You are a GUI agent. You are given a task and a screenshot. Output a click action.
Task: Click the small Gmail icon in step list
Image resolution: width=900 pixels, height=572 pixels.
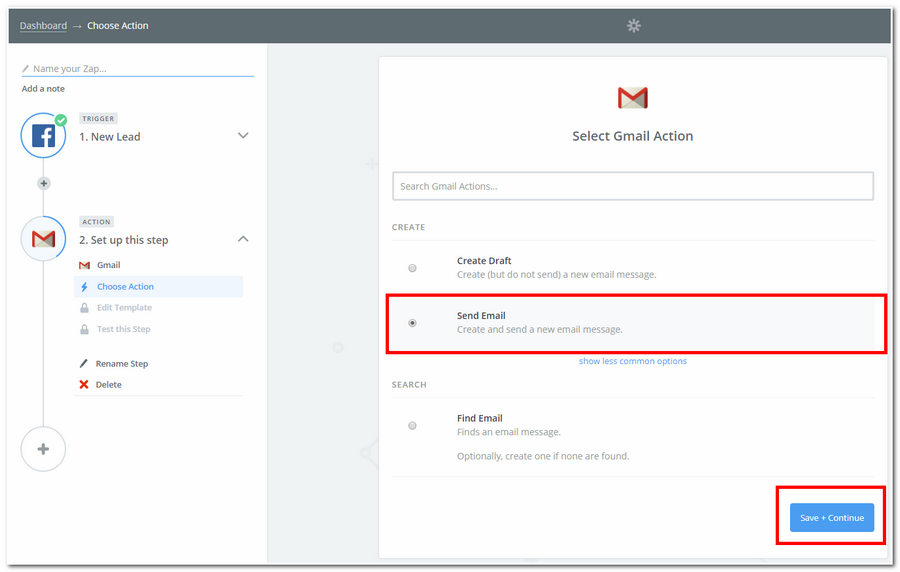tap(84, 265)
